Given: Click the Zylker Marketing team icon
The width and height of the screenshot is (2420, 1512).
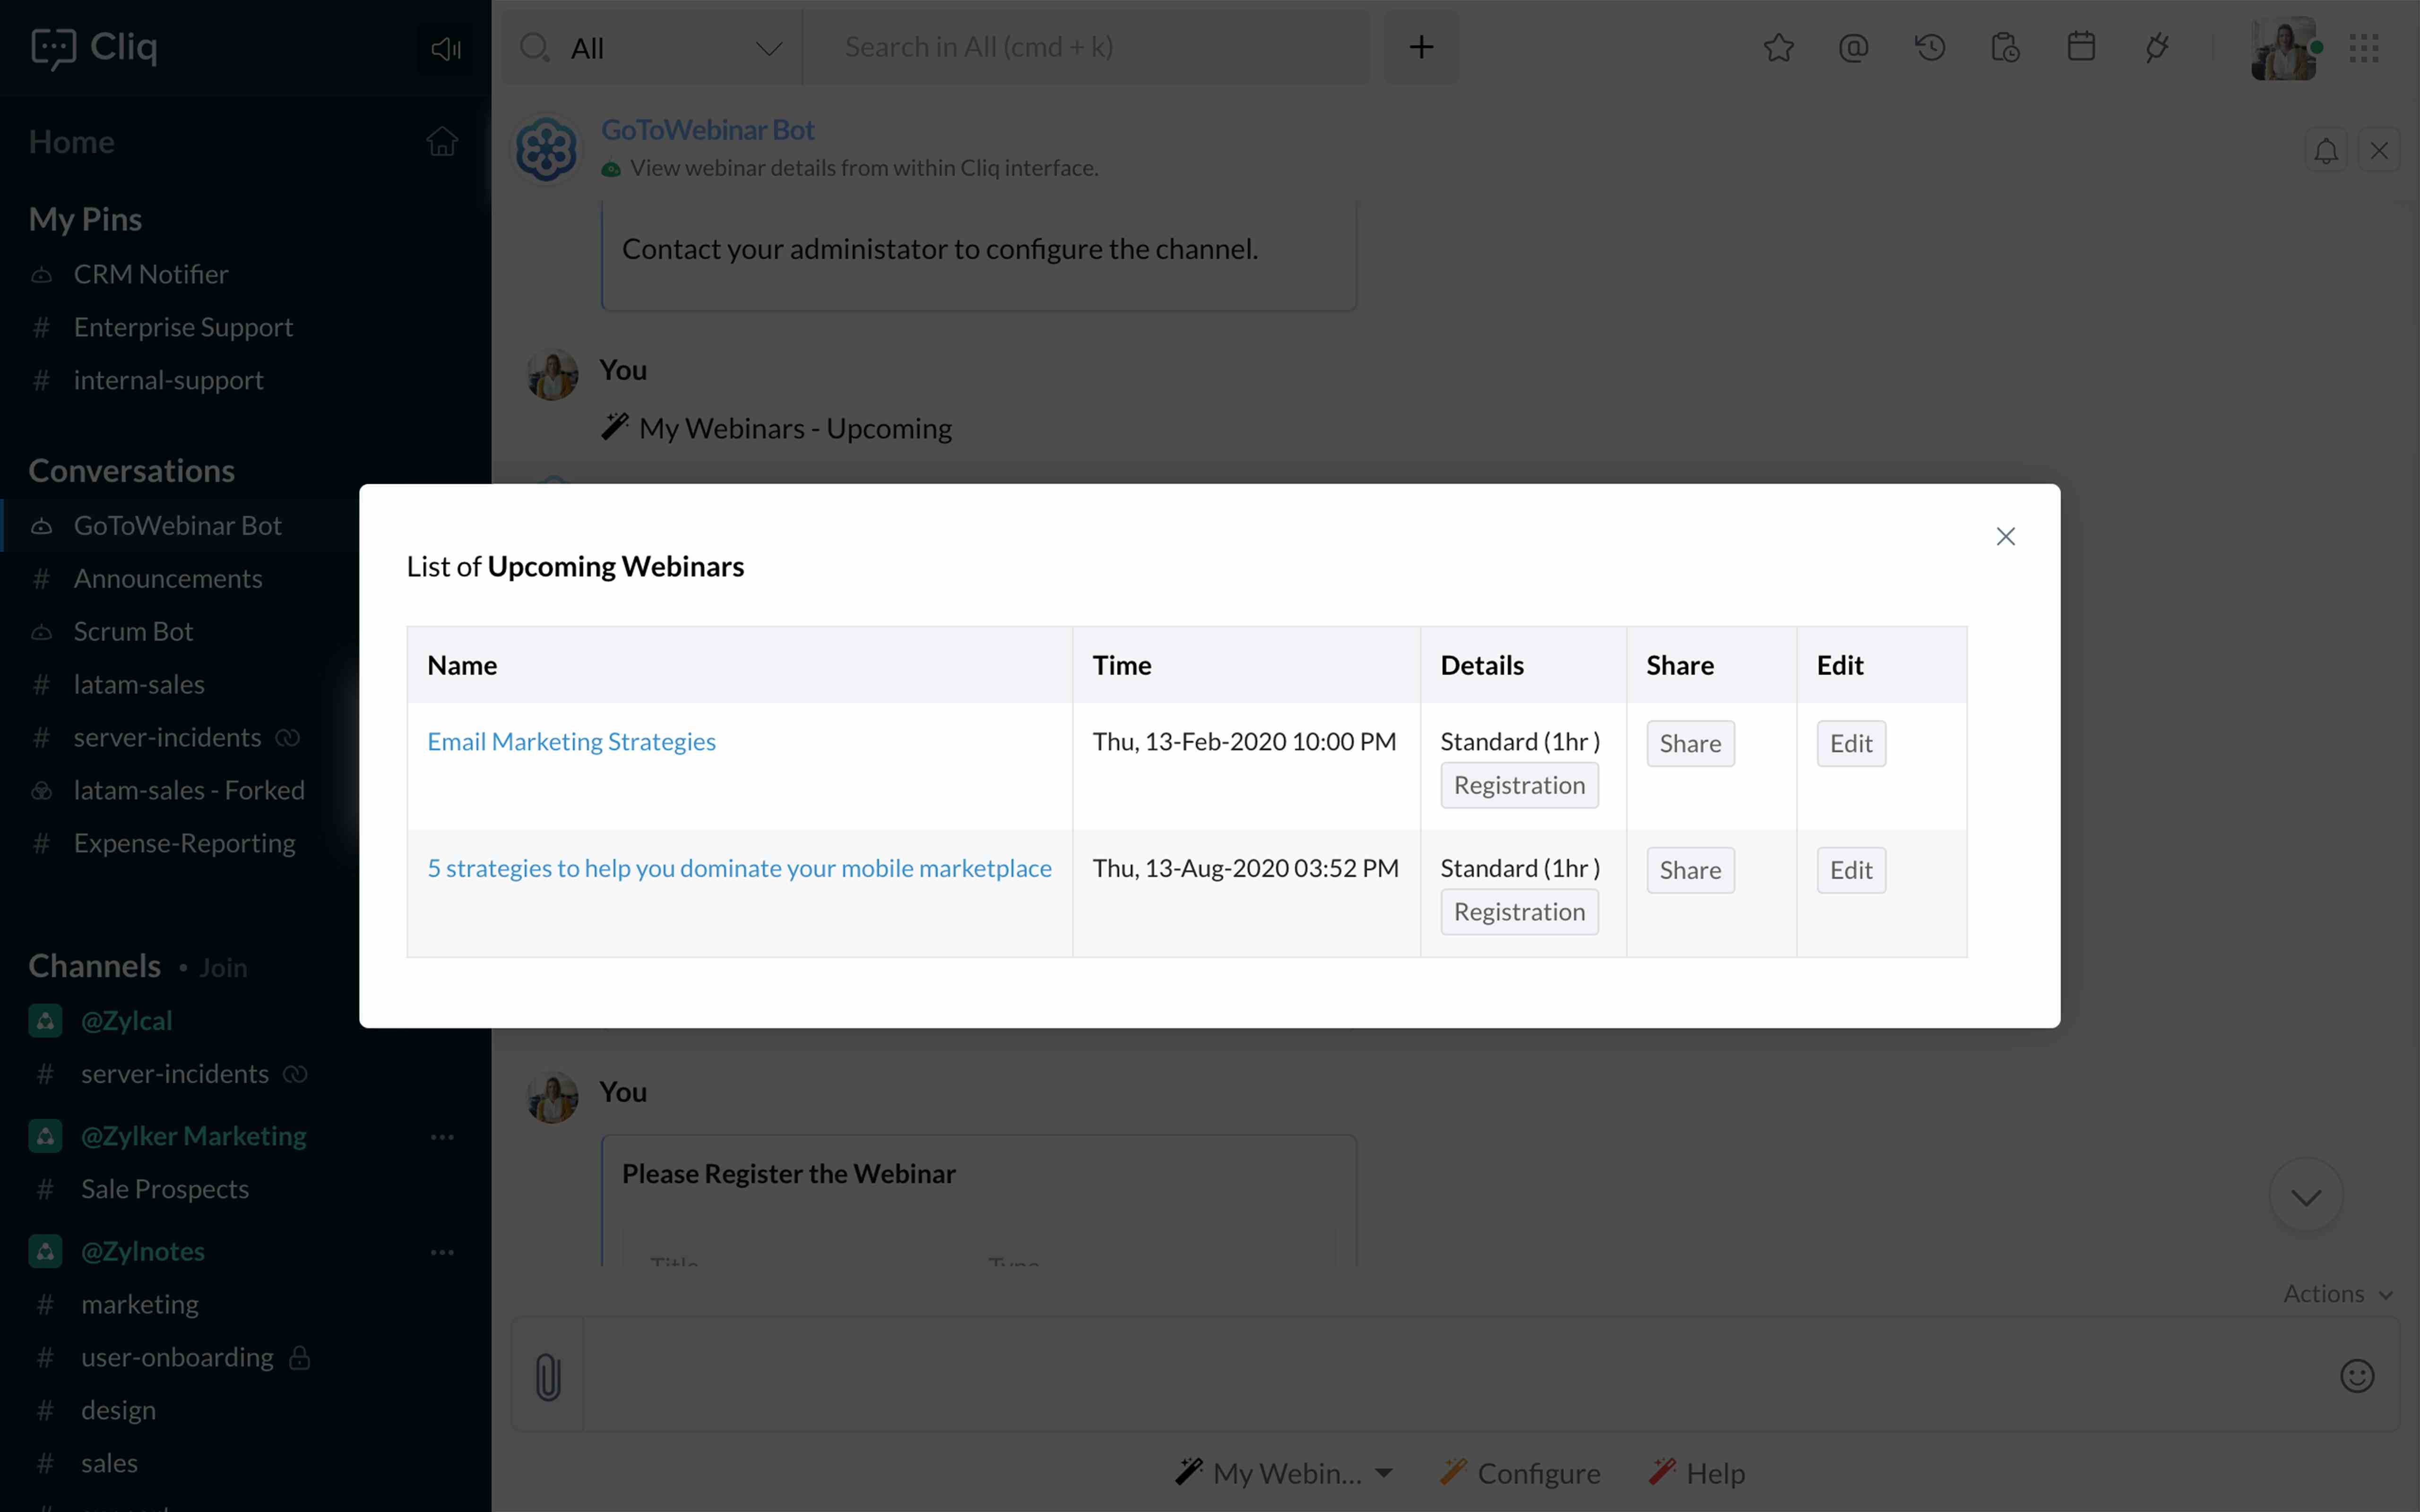Looking at the screenshot, I should [45, 1136].
